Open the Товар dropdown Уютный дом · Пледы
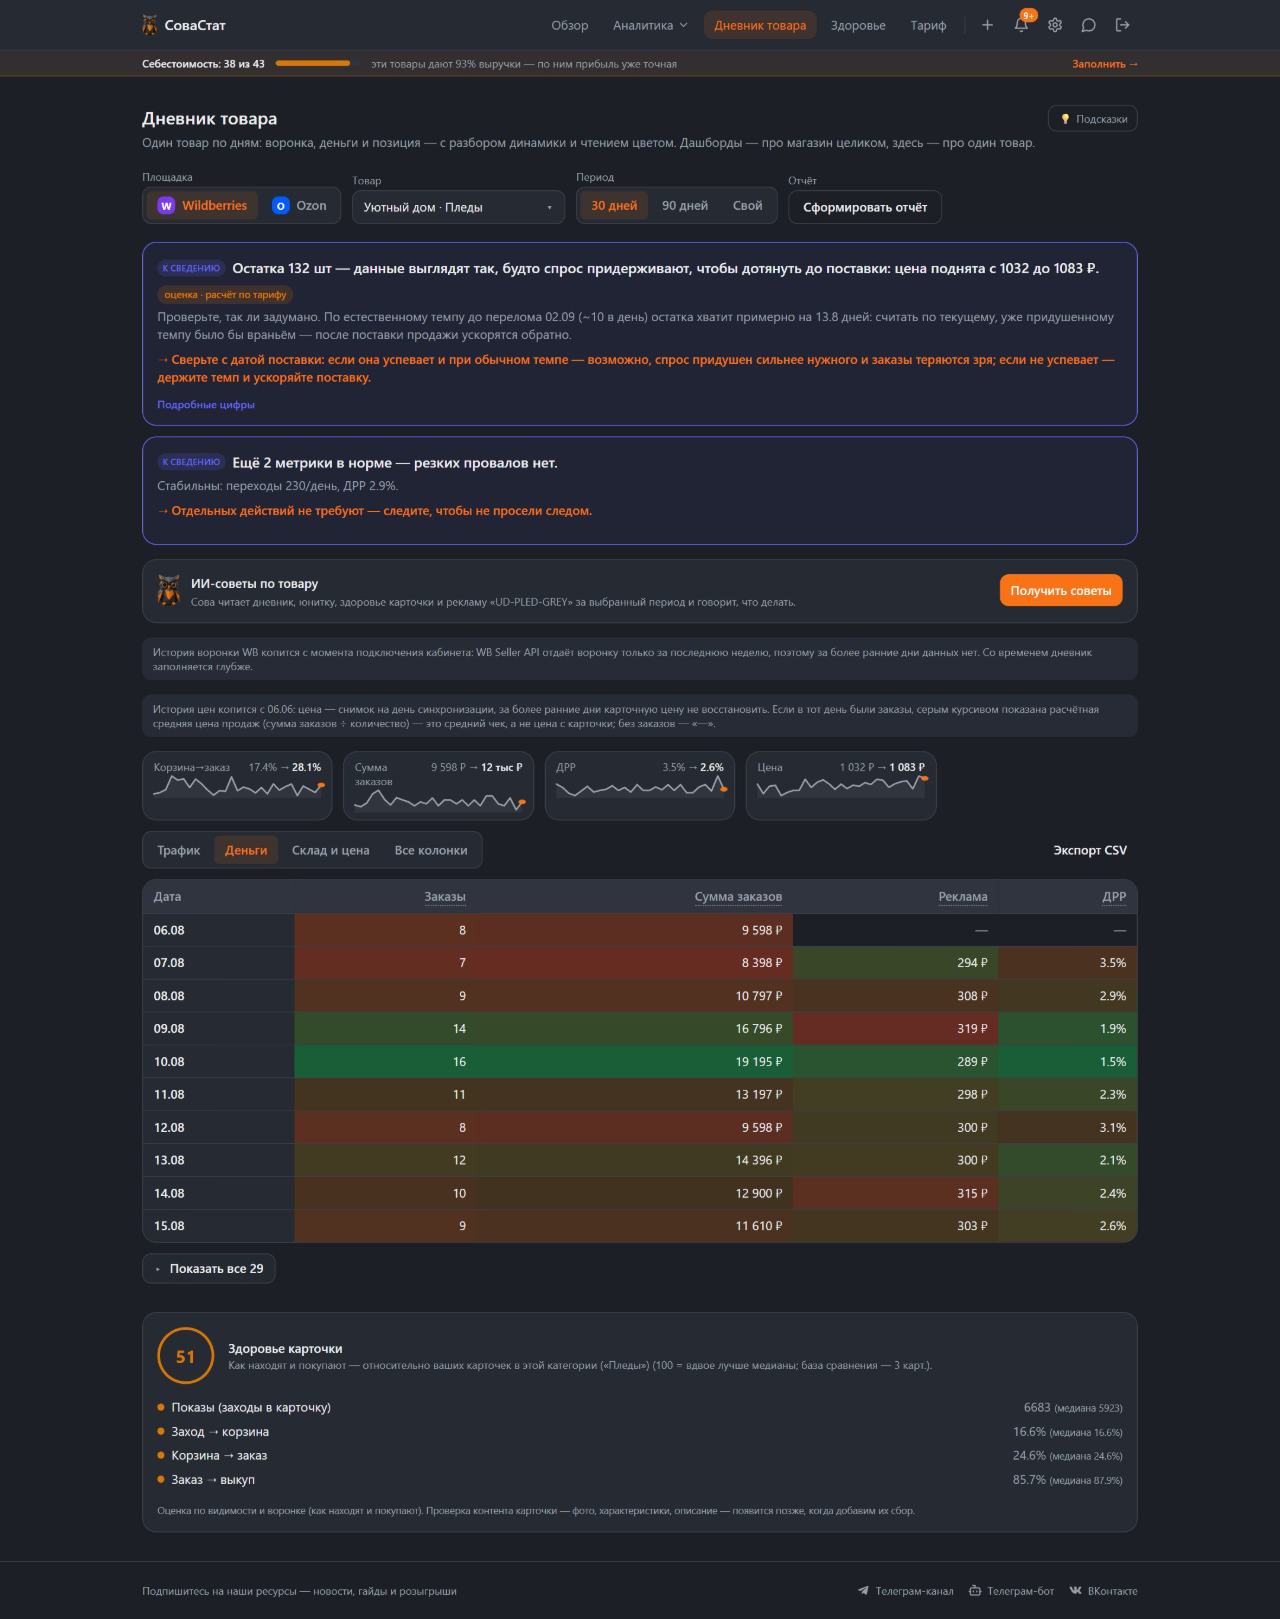The height and width of the screenshot is (1619, 1280). 458,207
